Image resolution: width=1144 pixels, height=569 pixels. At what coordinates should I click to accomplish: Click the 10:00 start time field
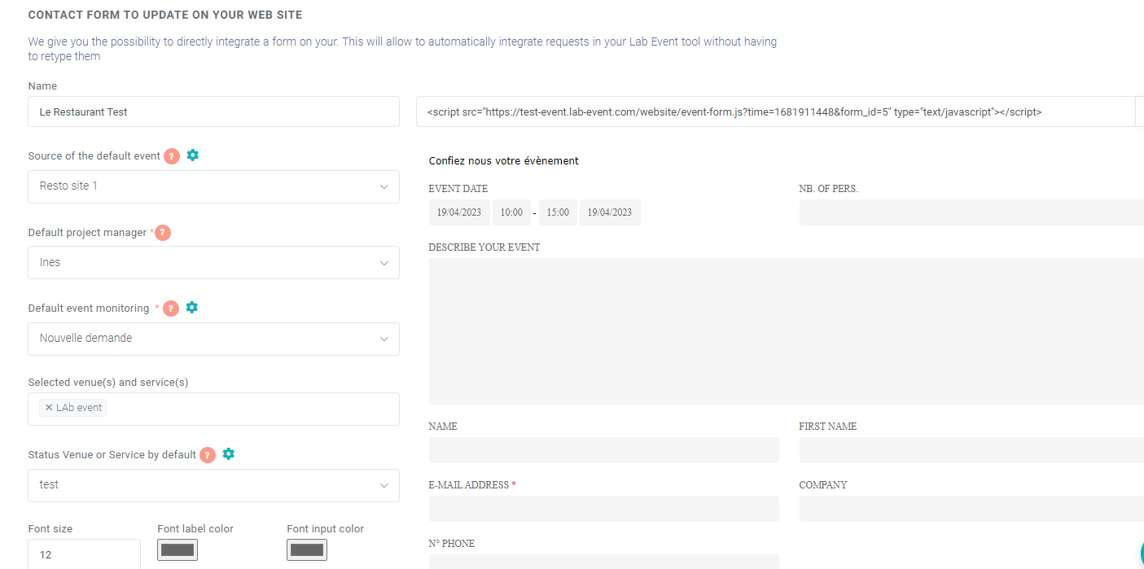point(511,213)
